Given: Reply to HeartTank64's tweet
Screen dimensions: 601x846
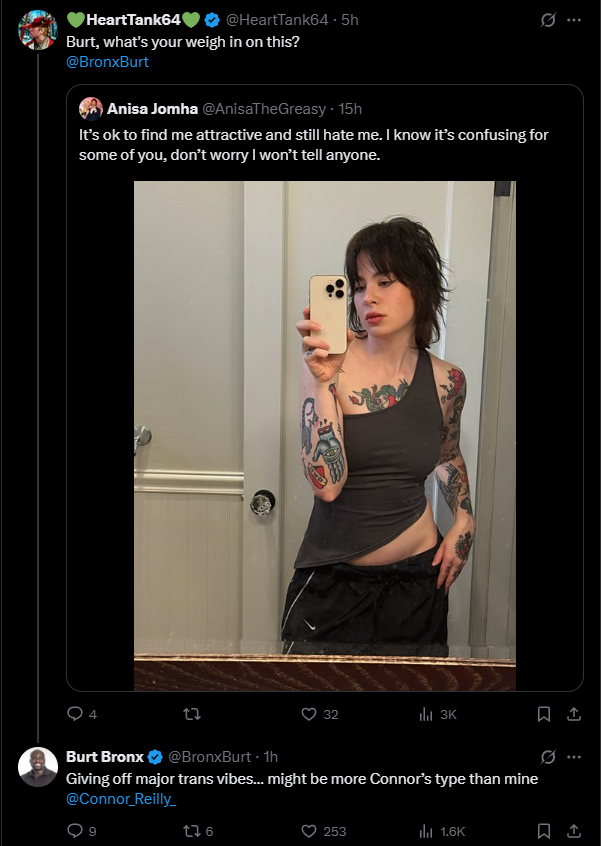Looking at the screenshot, I should click(x=74, y=714).
